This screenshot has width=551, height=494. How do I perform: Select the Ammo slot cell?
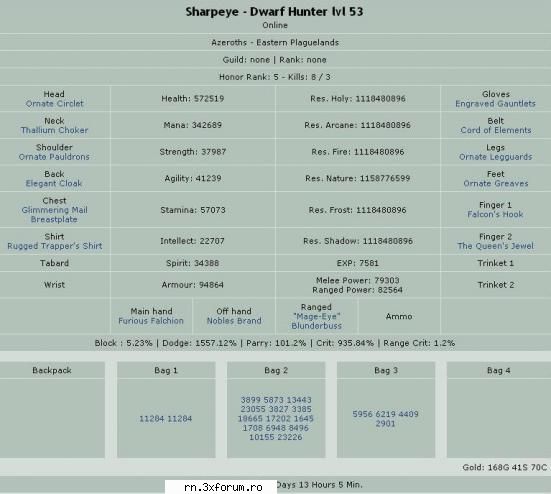coord(399,316)
